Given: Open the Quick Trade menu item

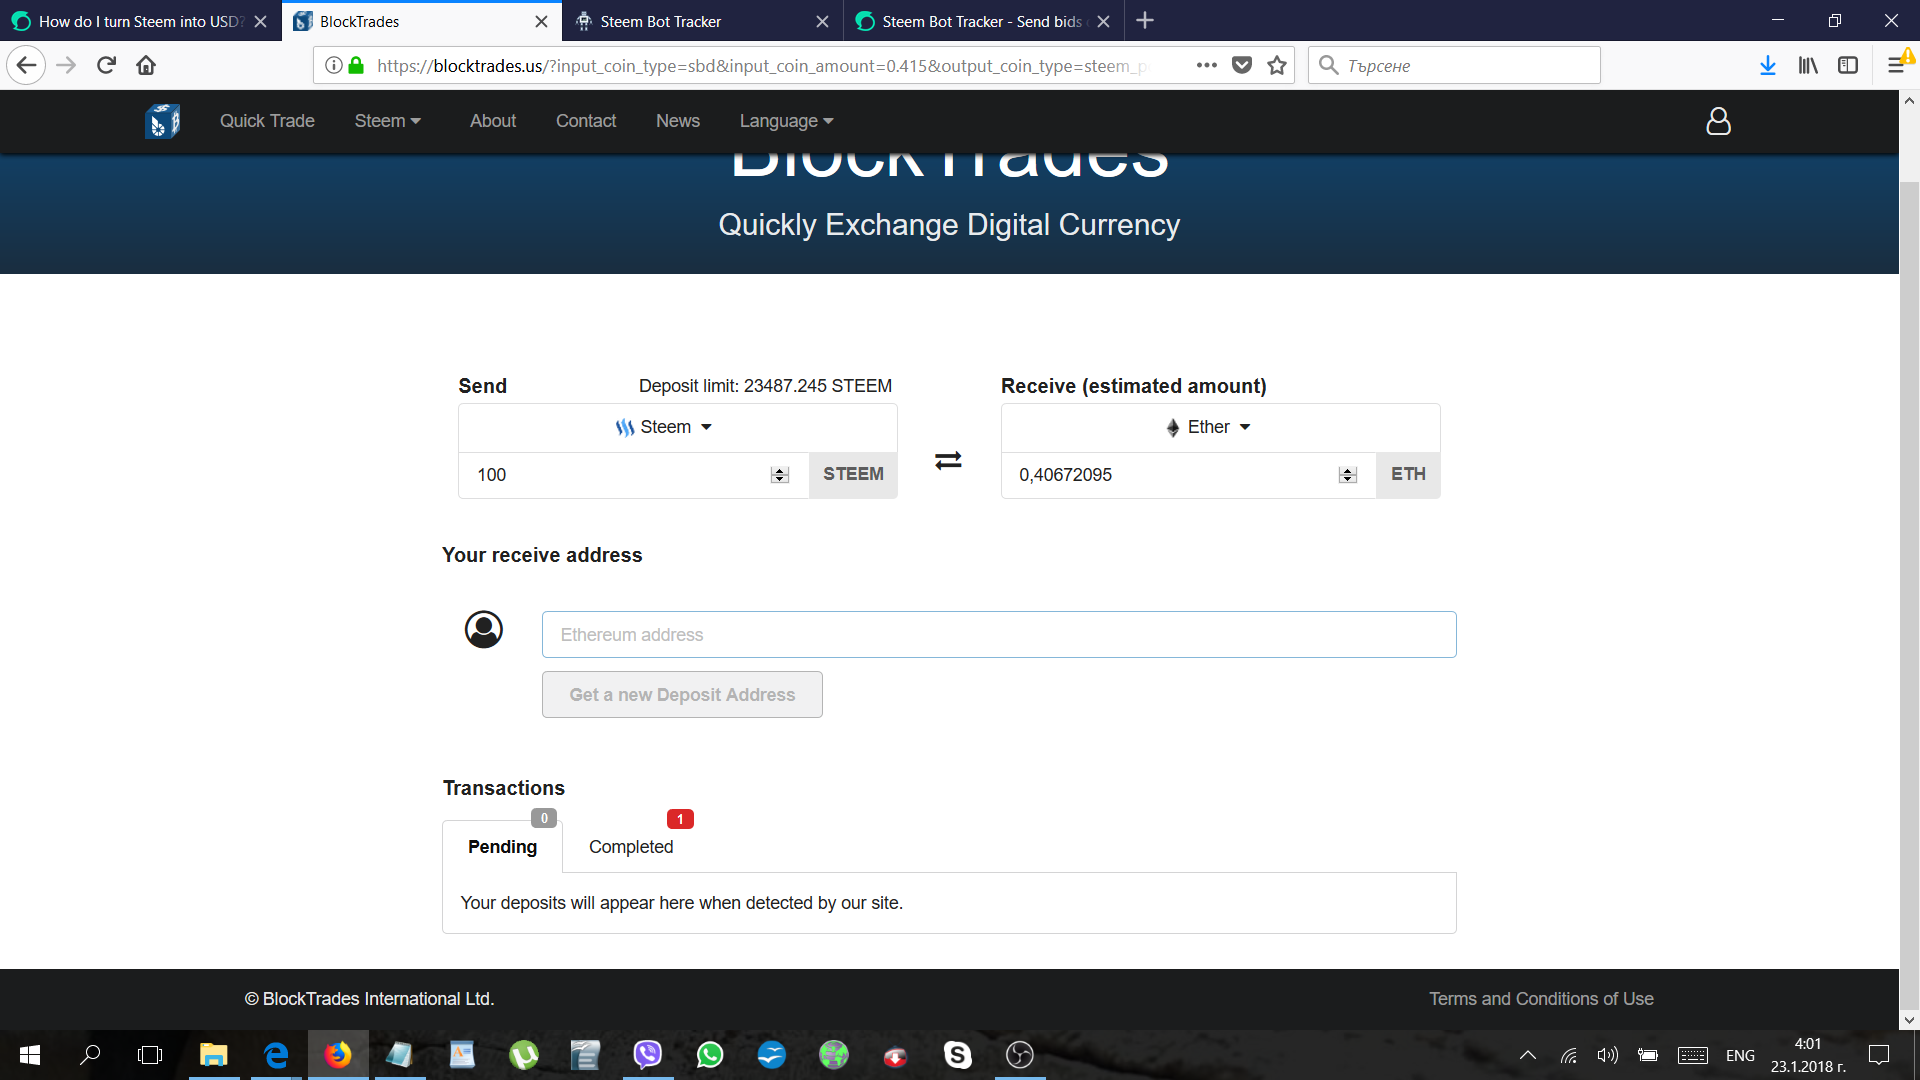Looking at the screenshot, I should (x=267, y=121).
